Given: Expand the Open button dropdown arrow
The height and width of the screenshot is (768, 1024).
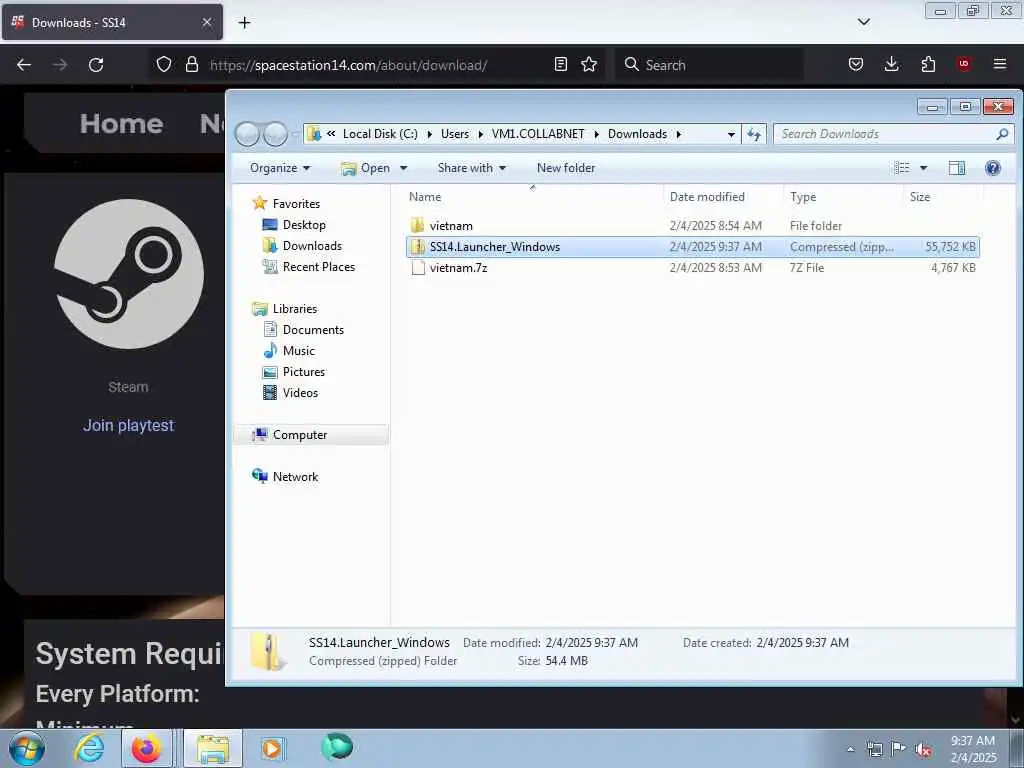Looking at the screenshot, I should click(404, 168).
